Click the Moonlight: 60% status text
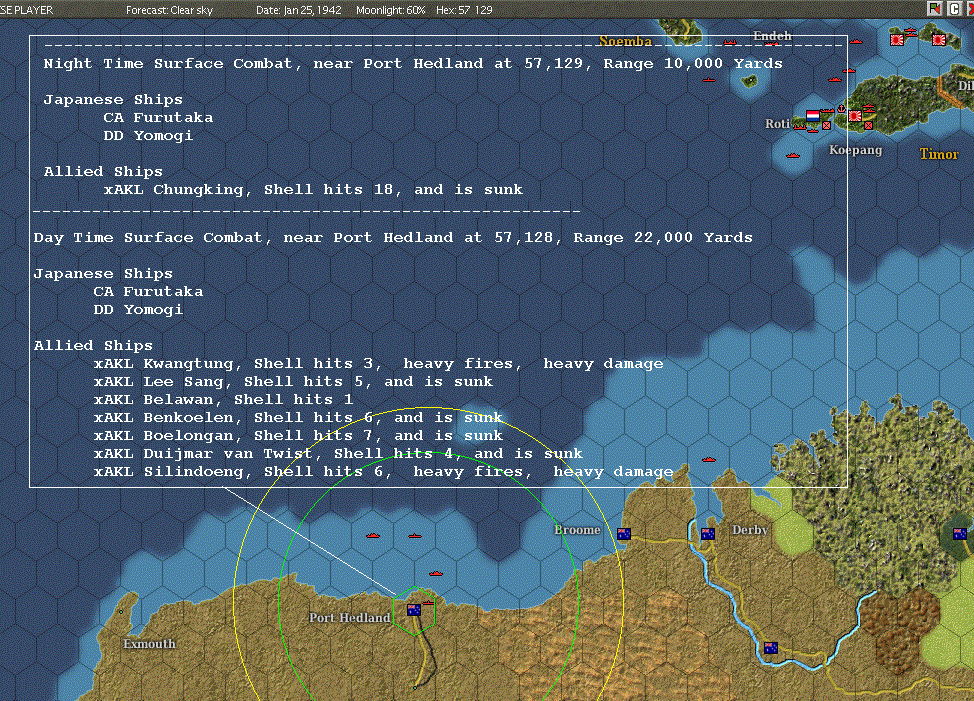974x701 pixels. (391, 10)
